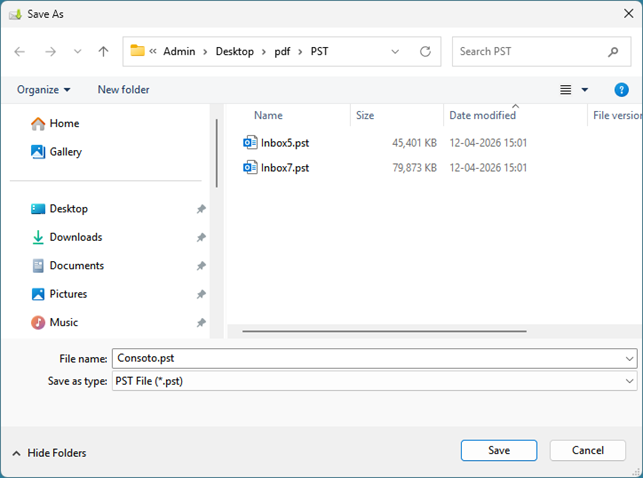Click the Save button
This screenshot has width=643, height=478.
498,451
